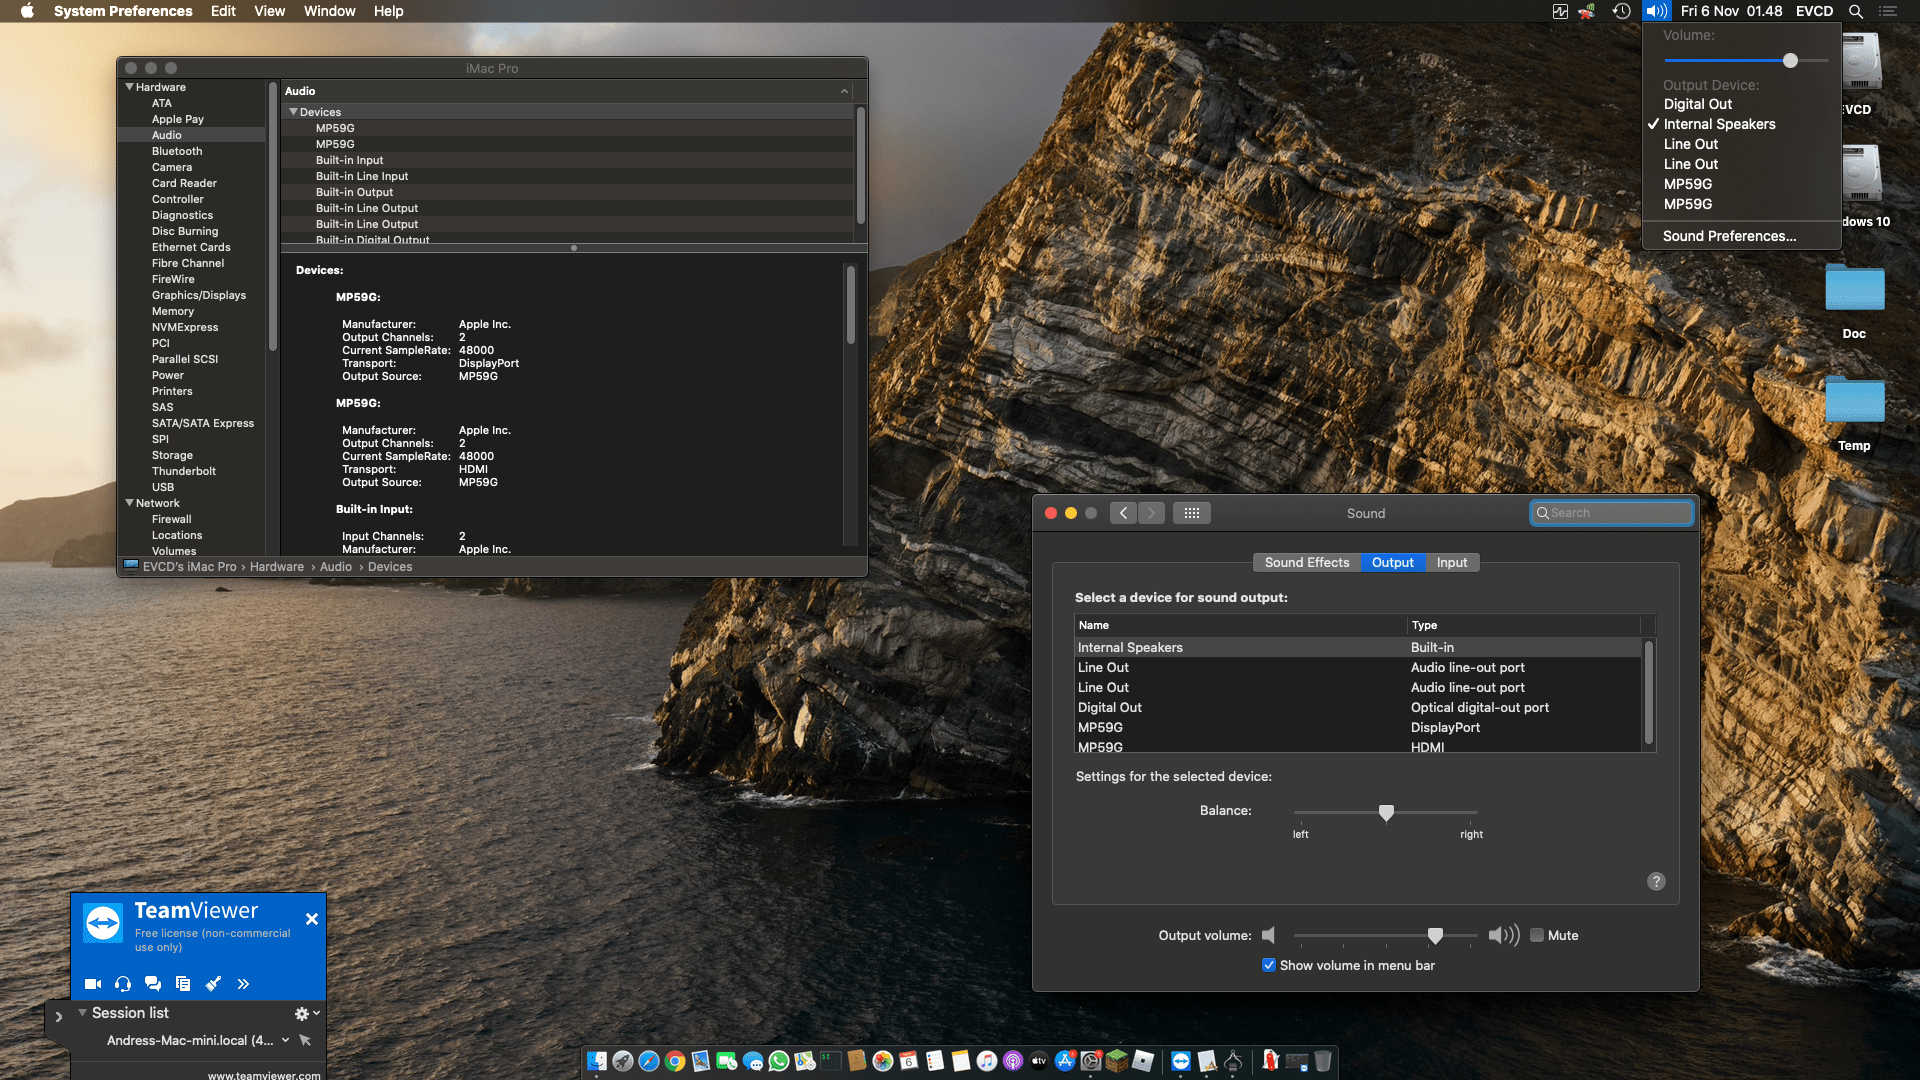
Task: Collapse the Network tree section
Action: [x=129, y=503]
